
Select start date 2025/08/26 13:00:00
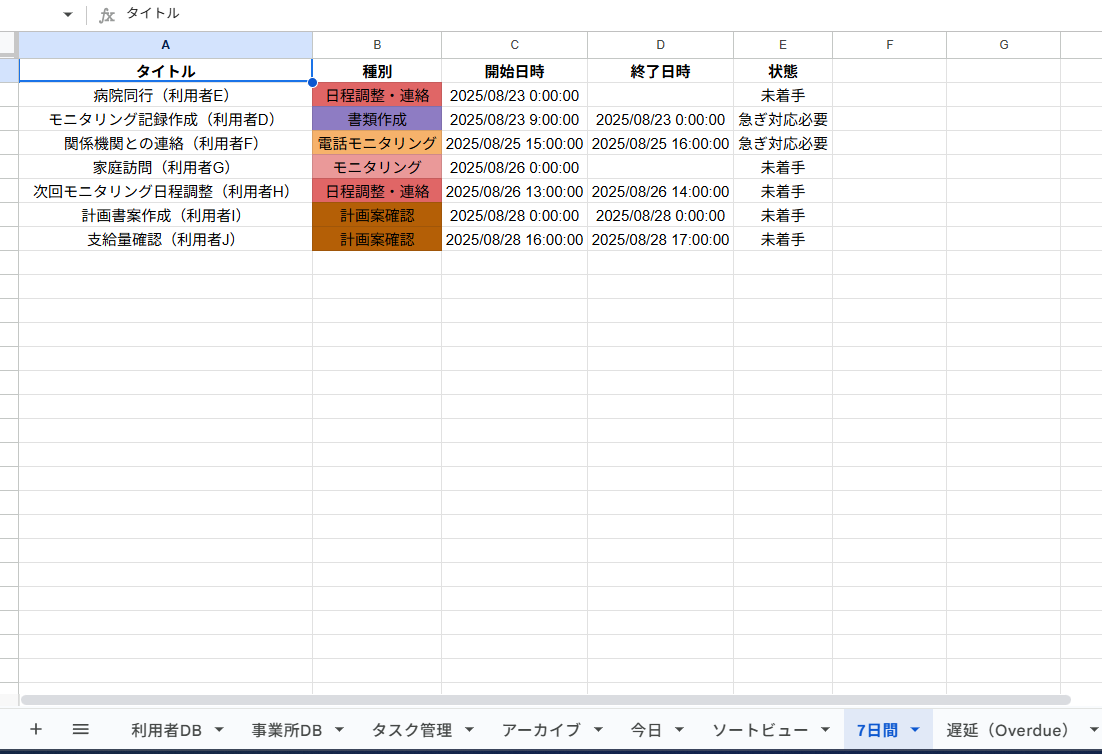point(514,191)
